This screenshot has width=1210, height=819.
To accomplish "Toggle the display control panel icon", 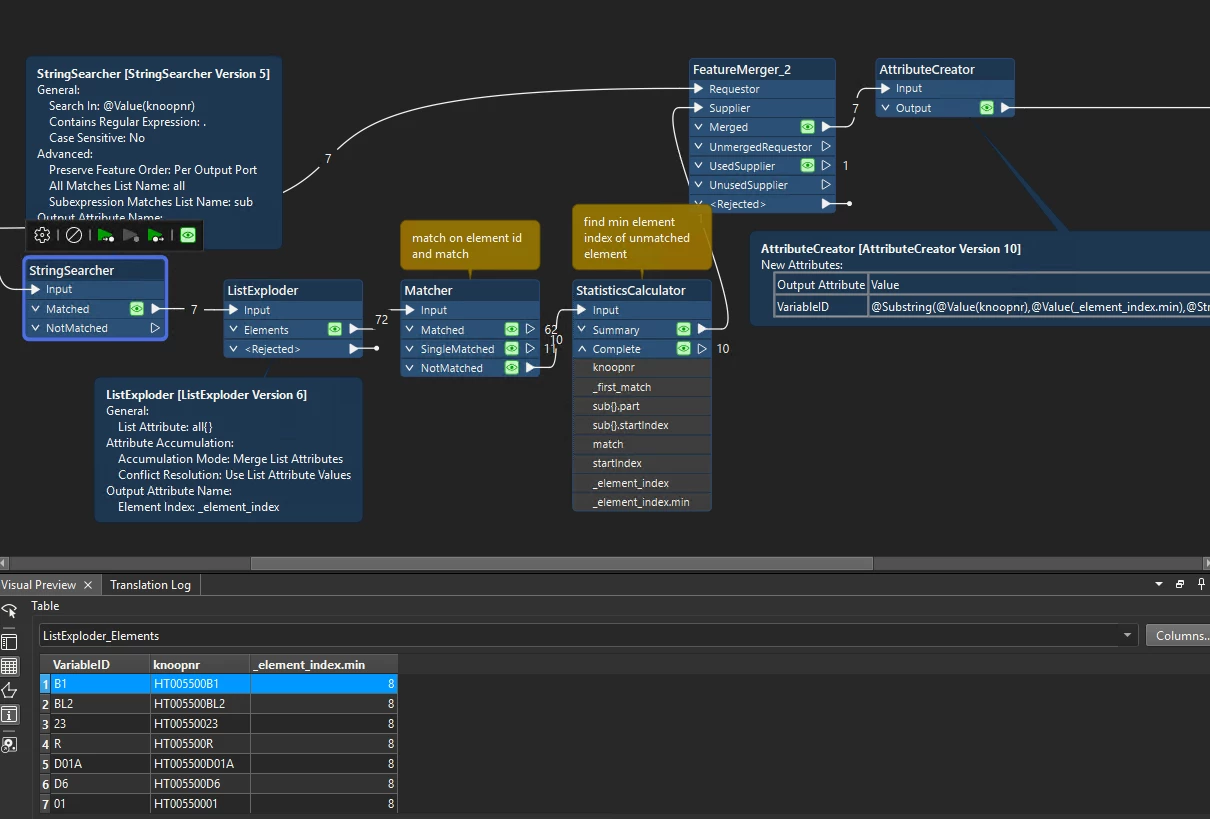I will coord(9,642).
